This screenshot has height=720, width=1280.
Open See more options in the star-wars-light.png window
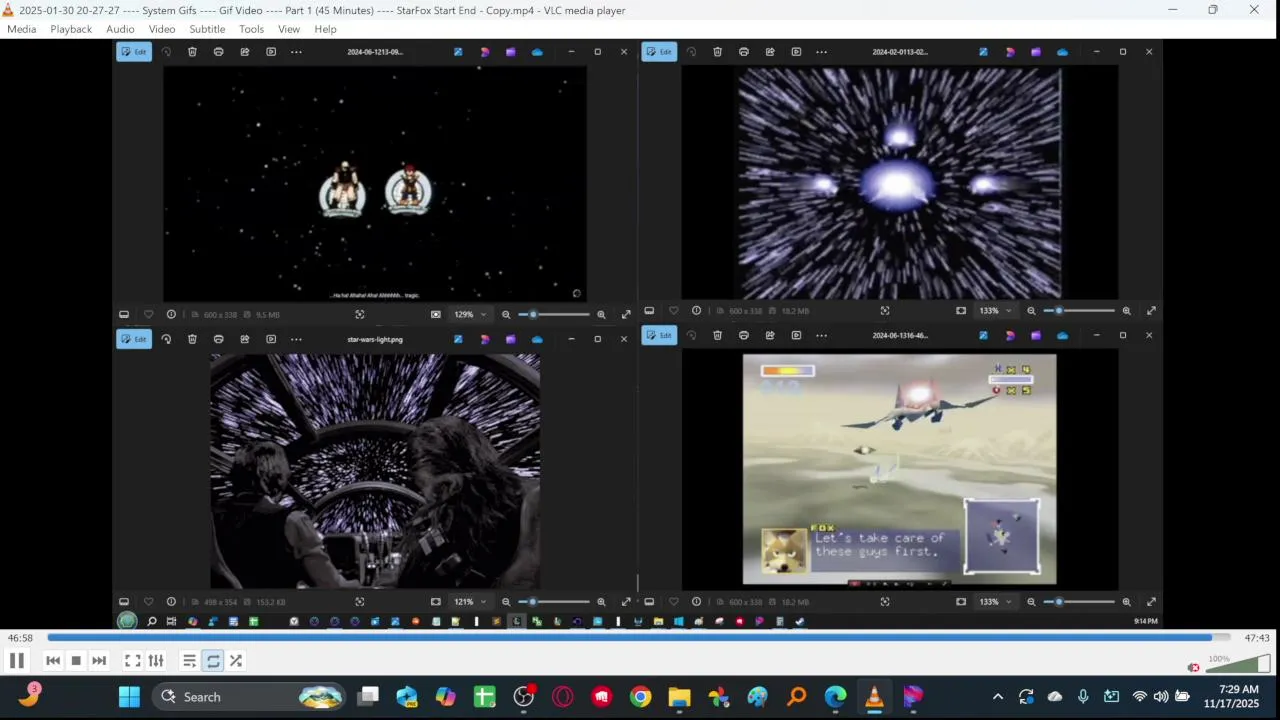tap(296, 339)
